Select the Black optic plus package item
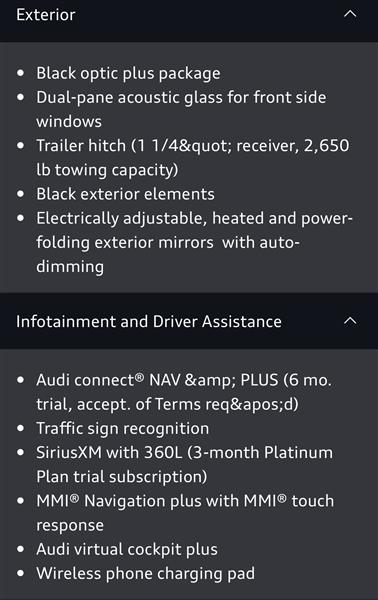The height and width of the screenshot is (600, 378). point(128,73)
